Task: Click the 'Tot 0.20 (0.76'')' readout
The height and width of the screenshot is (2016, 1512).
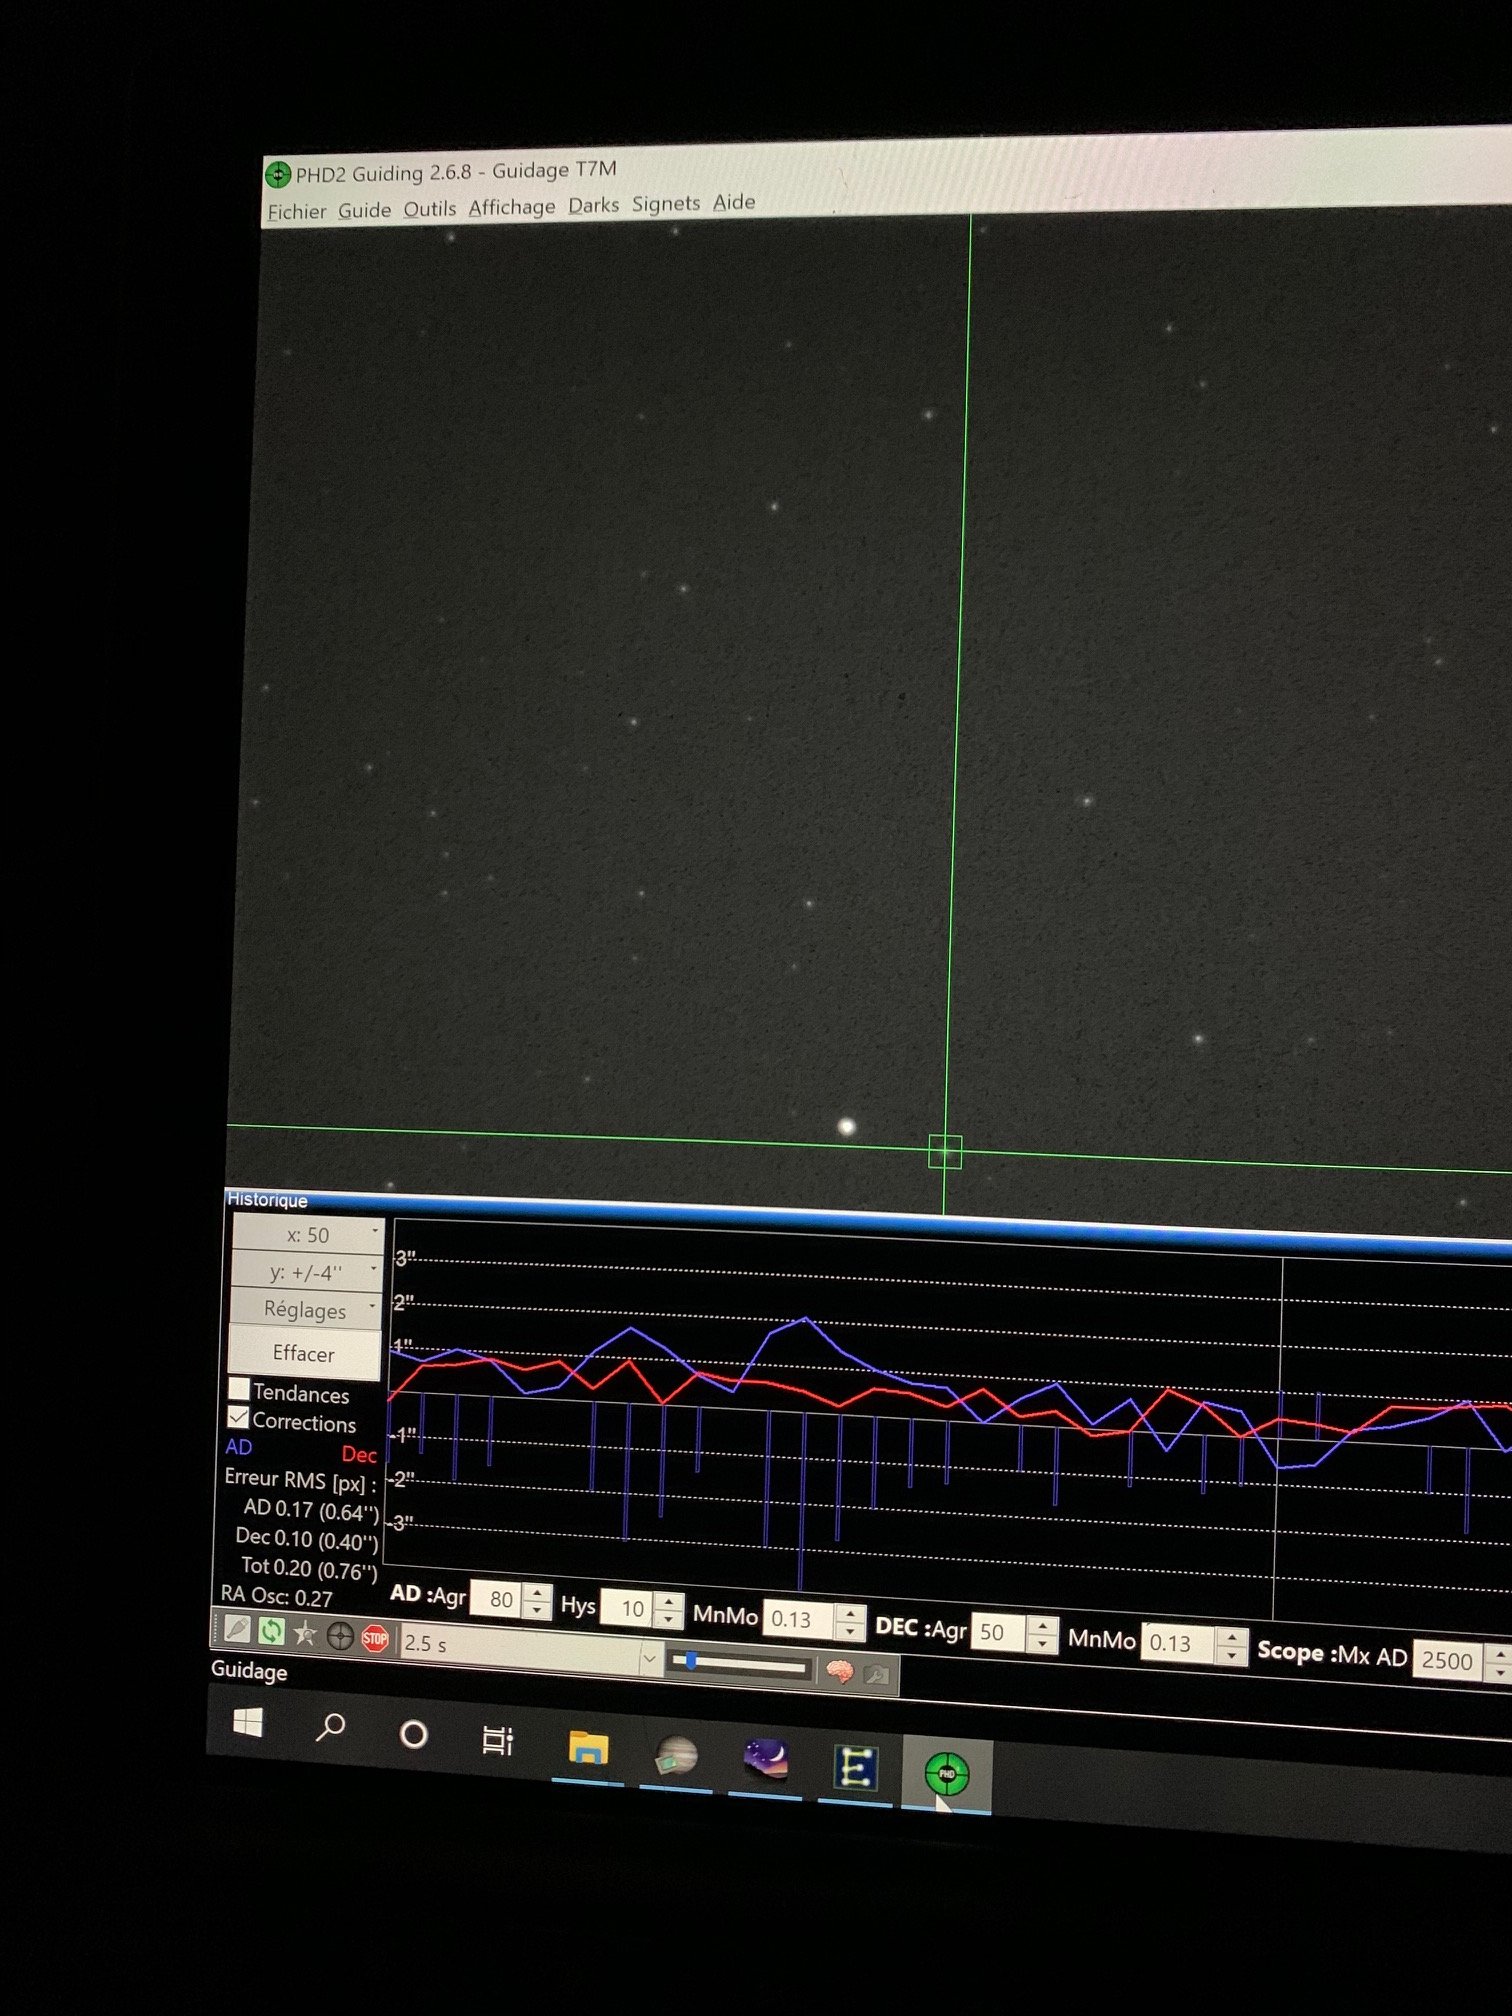Action: [x=309, y=1568]
